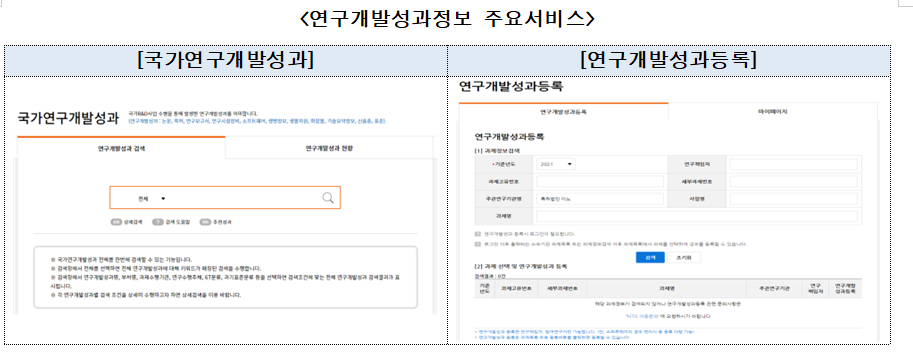Switch to the 연구개발성과 현황 tab
The image size is (913, 362).
point(329,148)
